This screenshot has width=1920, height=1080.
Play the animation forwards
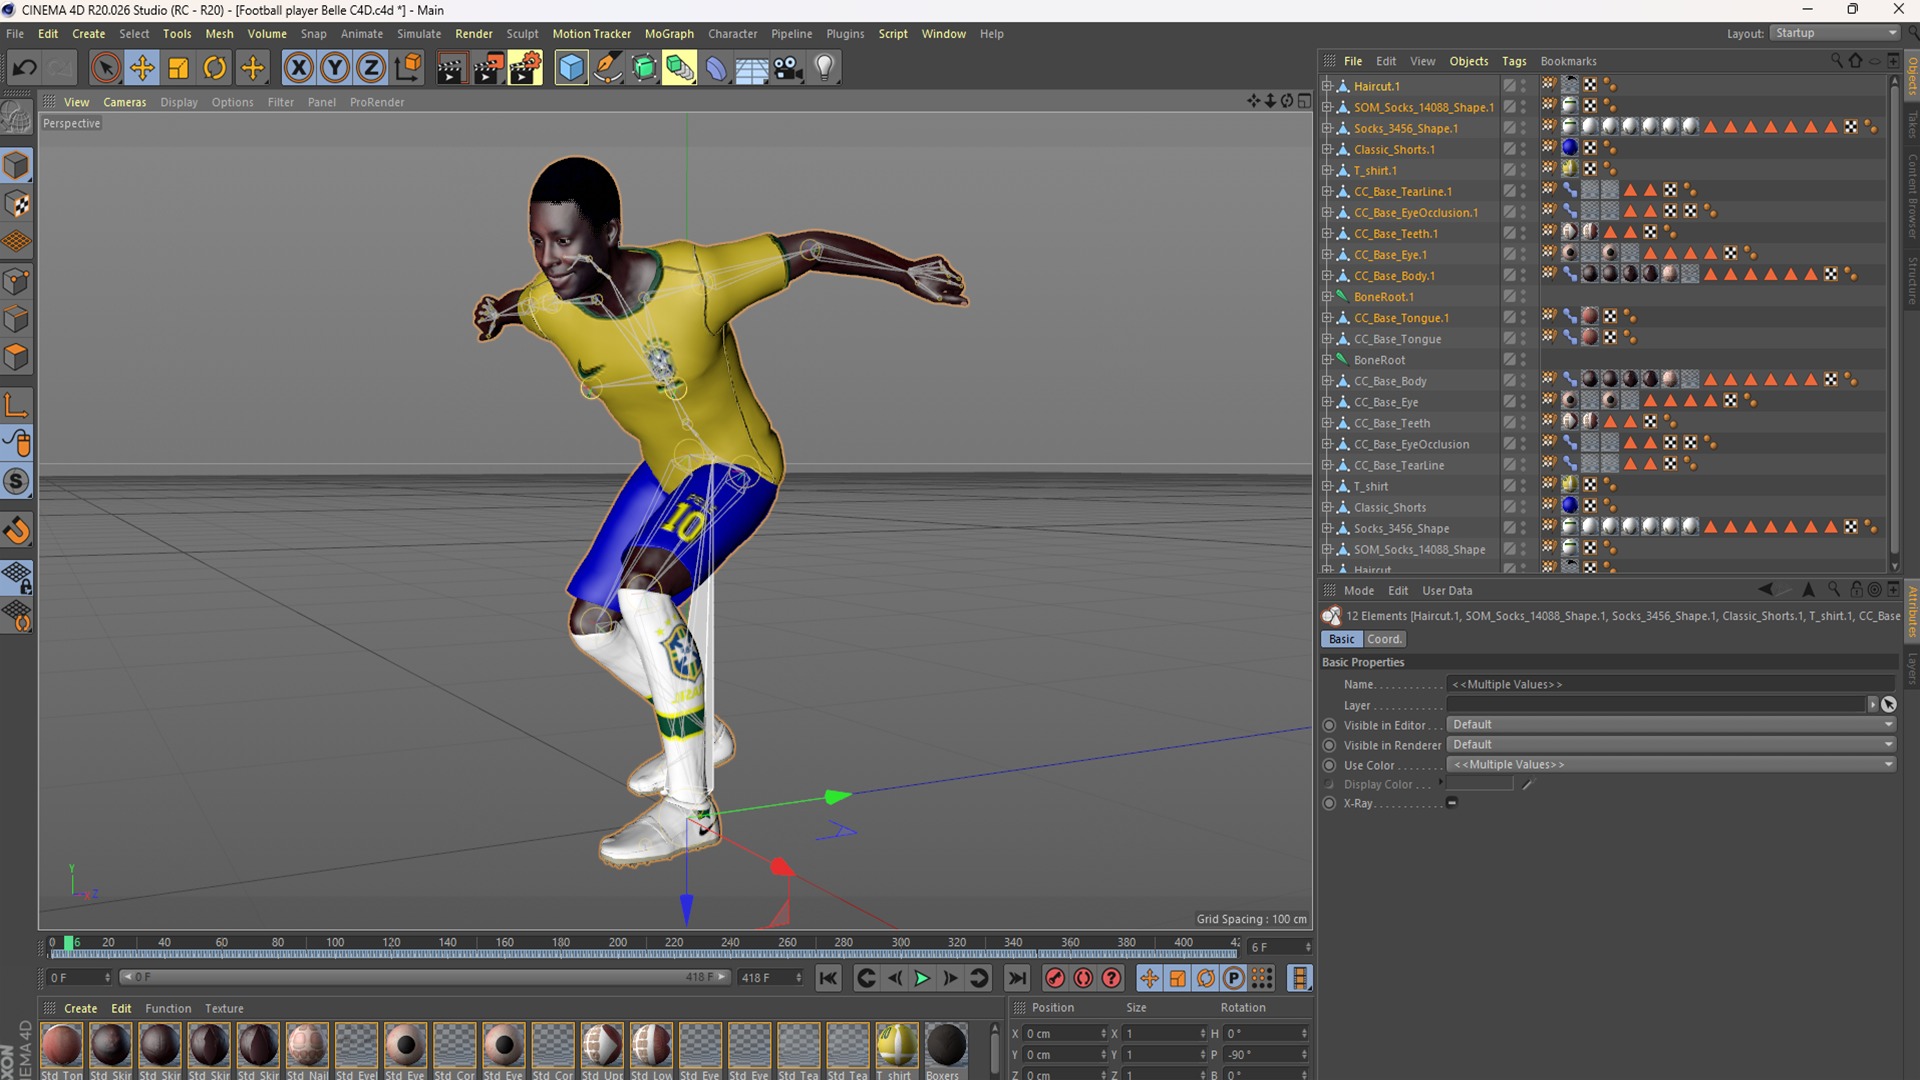pyautogui.click(x=922, y=978)
